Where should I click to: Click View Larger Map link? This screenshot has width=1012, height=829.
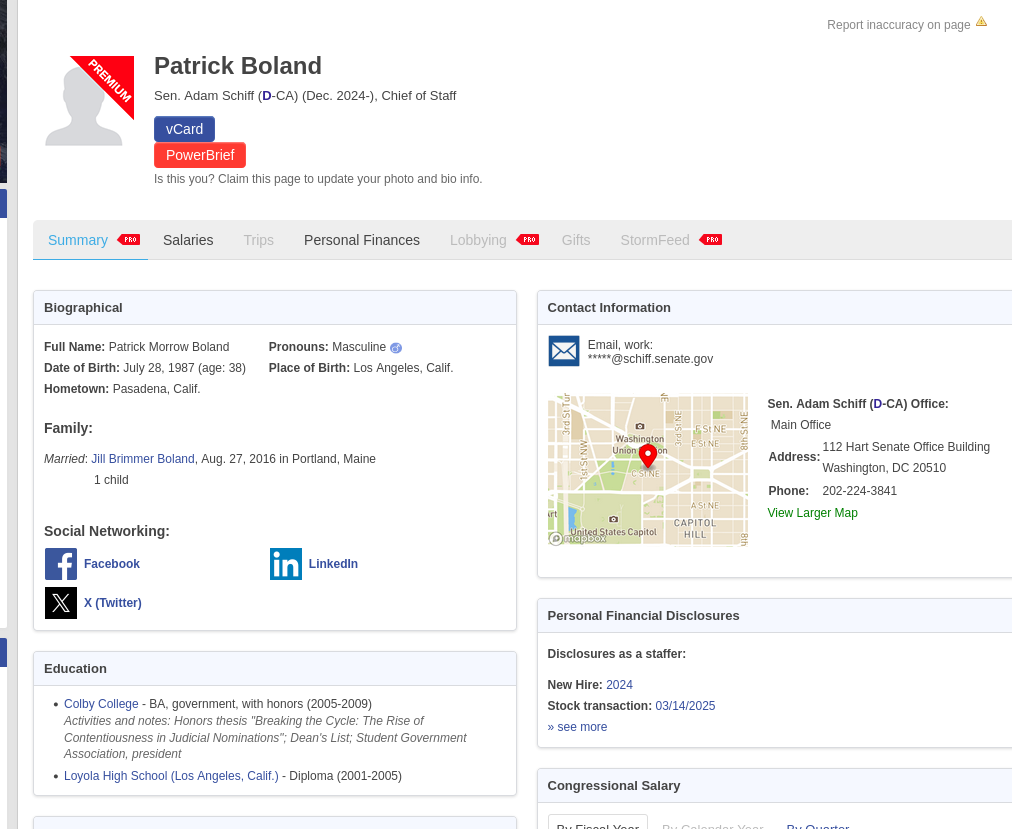click(x=813, y=513)
